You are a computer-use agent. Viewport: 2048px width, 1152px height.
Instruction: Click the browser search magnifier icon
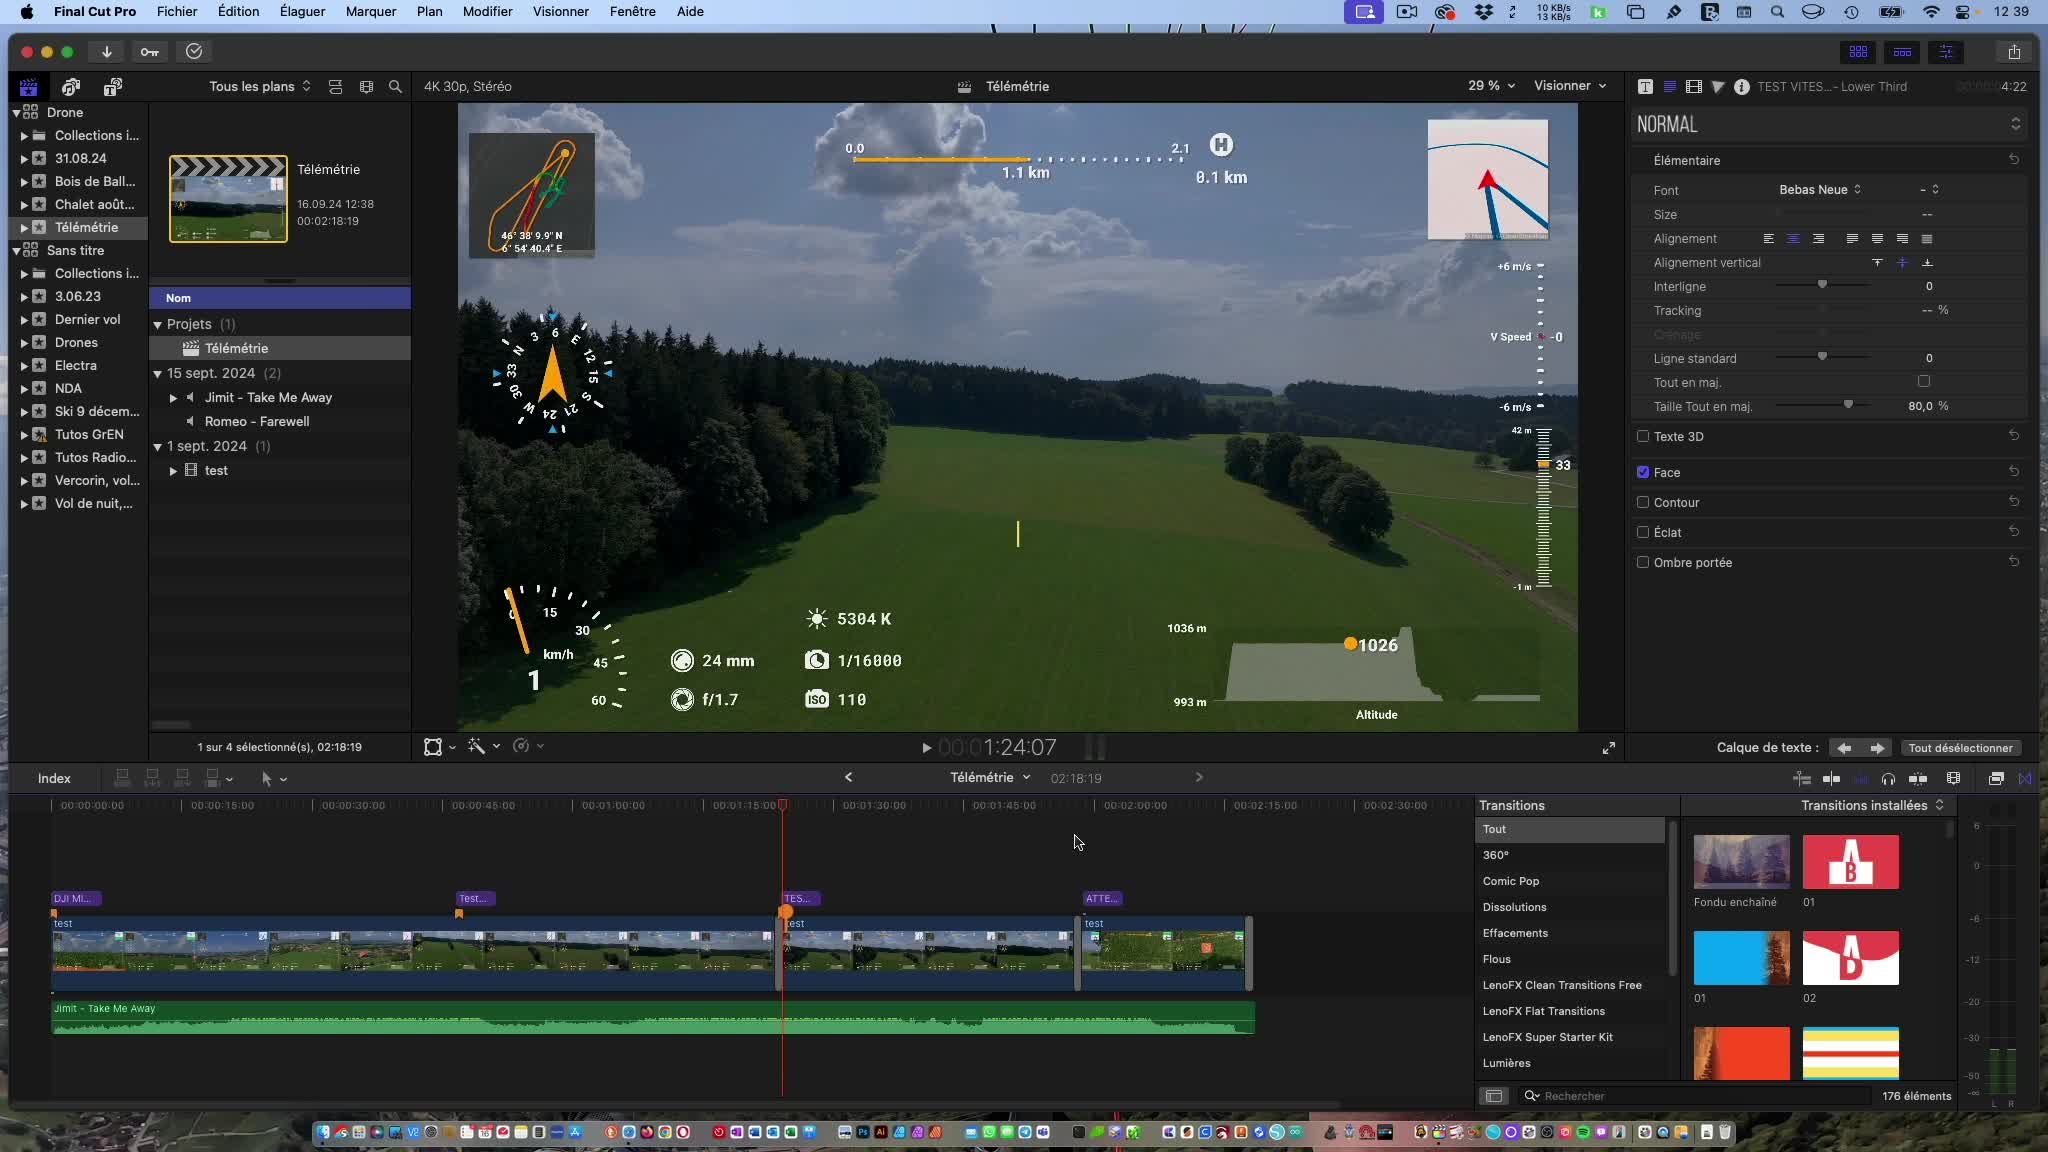click(395, 87)
